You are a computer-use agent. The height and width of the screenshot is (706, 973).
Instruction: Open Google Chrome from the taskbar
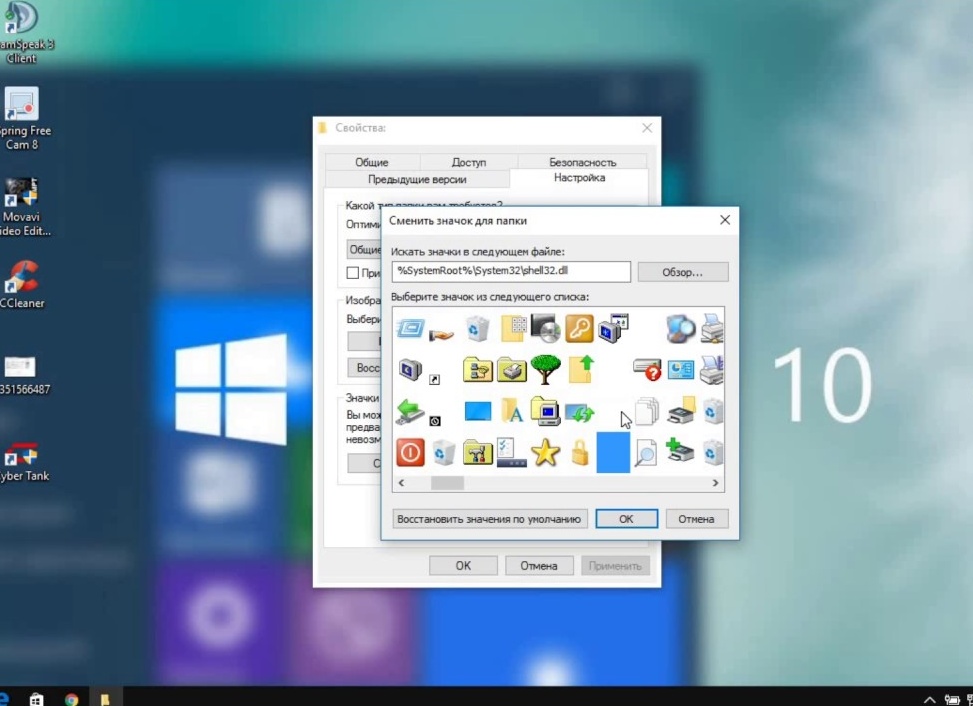[x=71, y=699]
